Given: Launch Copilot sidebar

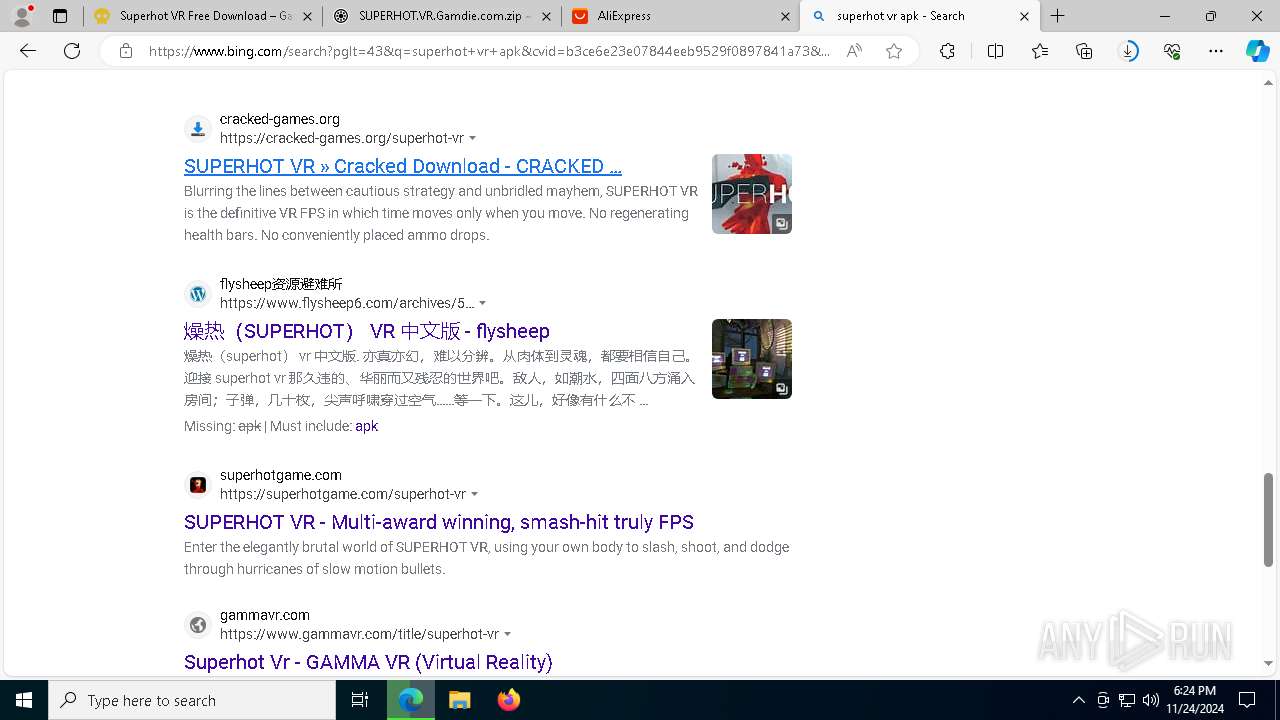Looking at the screenshot, I should 1257,51.
